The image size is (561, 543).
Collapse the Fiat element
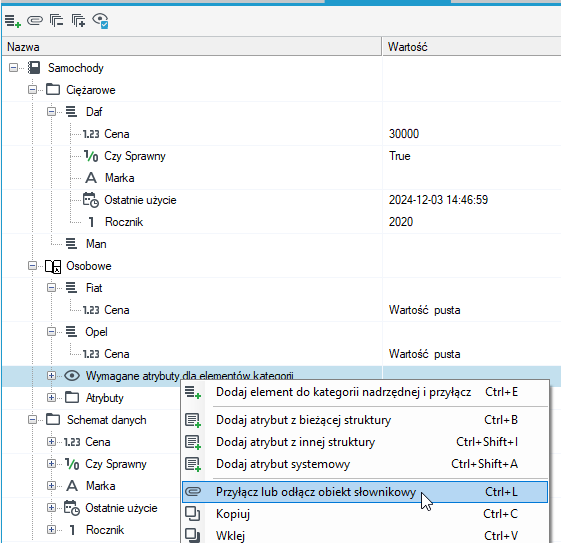click(x=51, y=288)
